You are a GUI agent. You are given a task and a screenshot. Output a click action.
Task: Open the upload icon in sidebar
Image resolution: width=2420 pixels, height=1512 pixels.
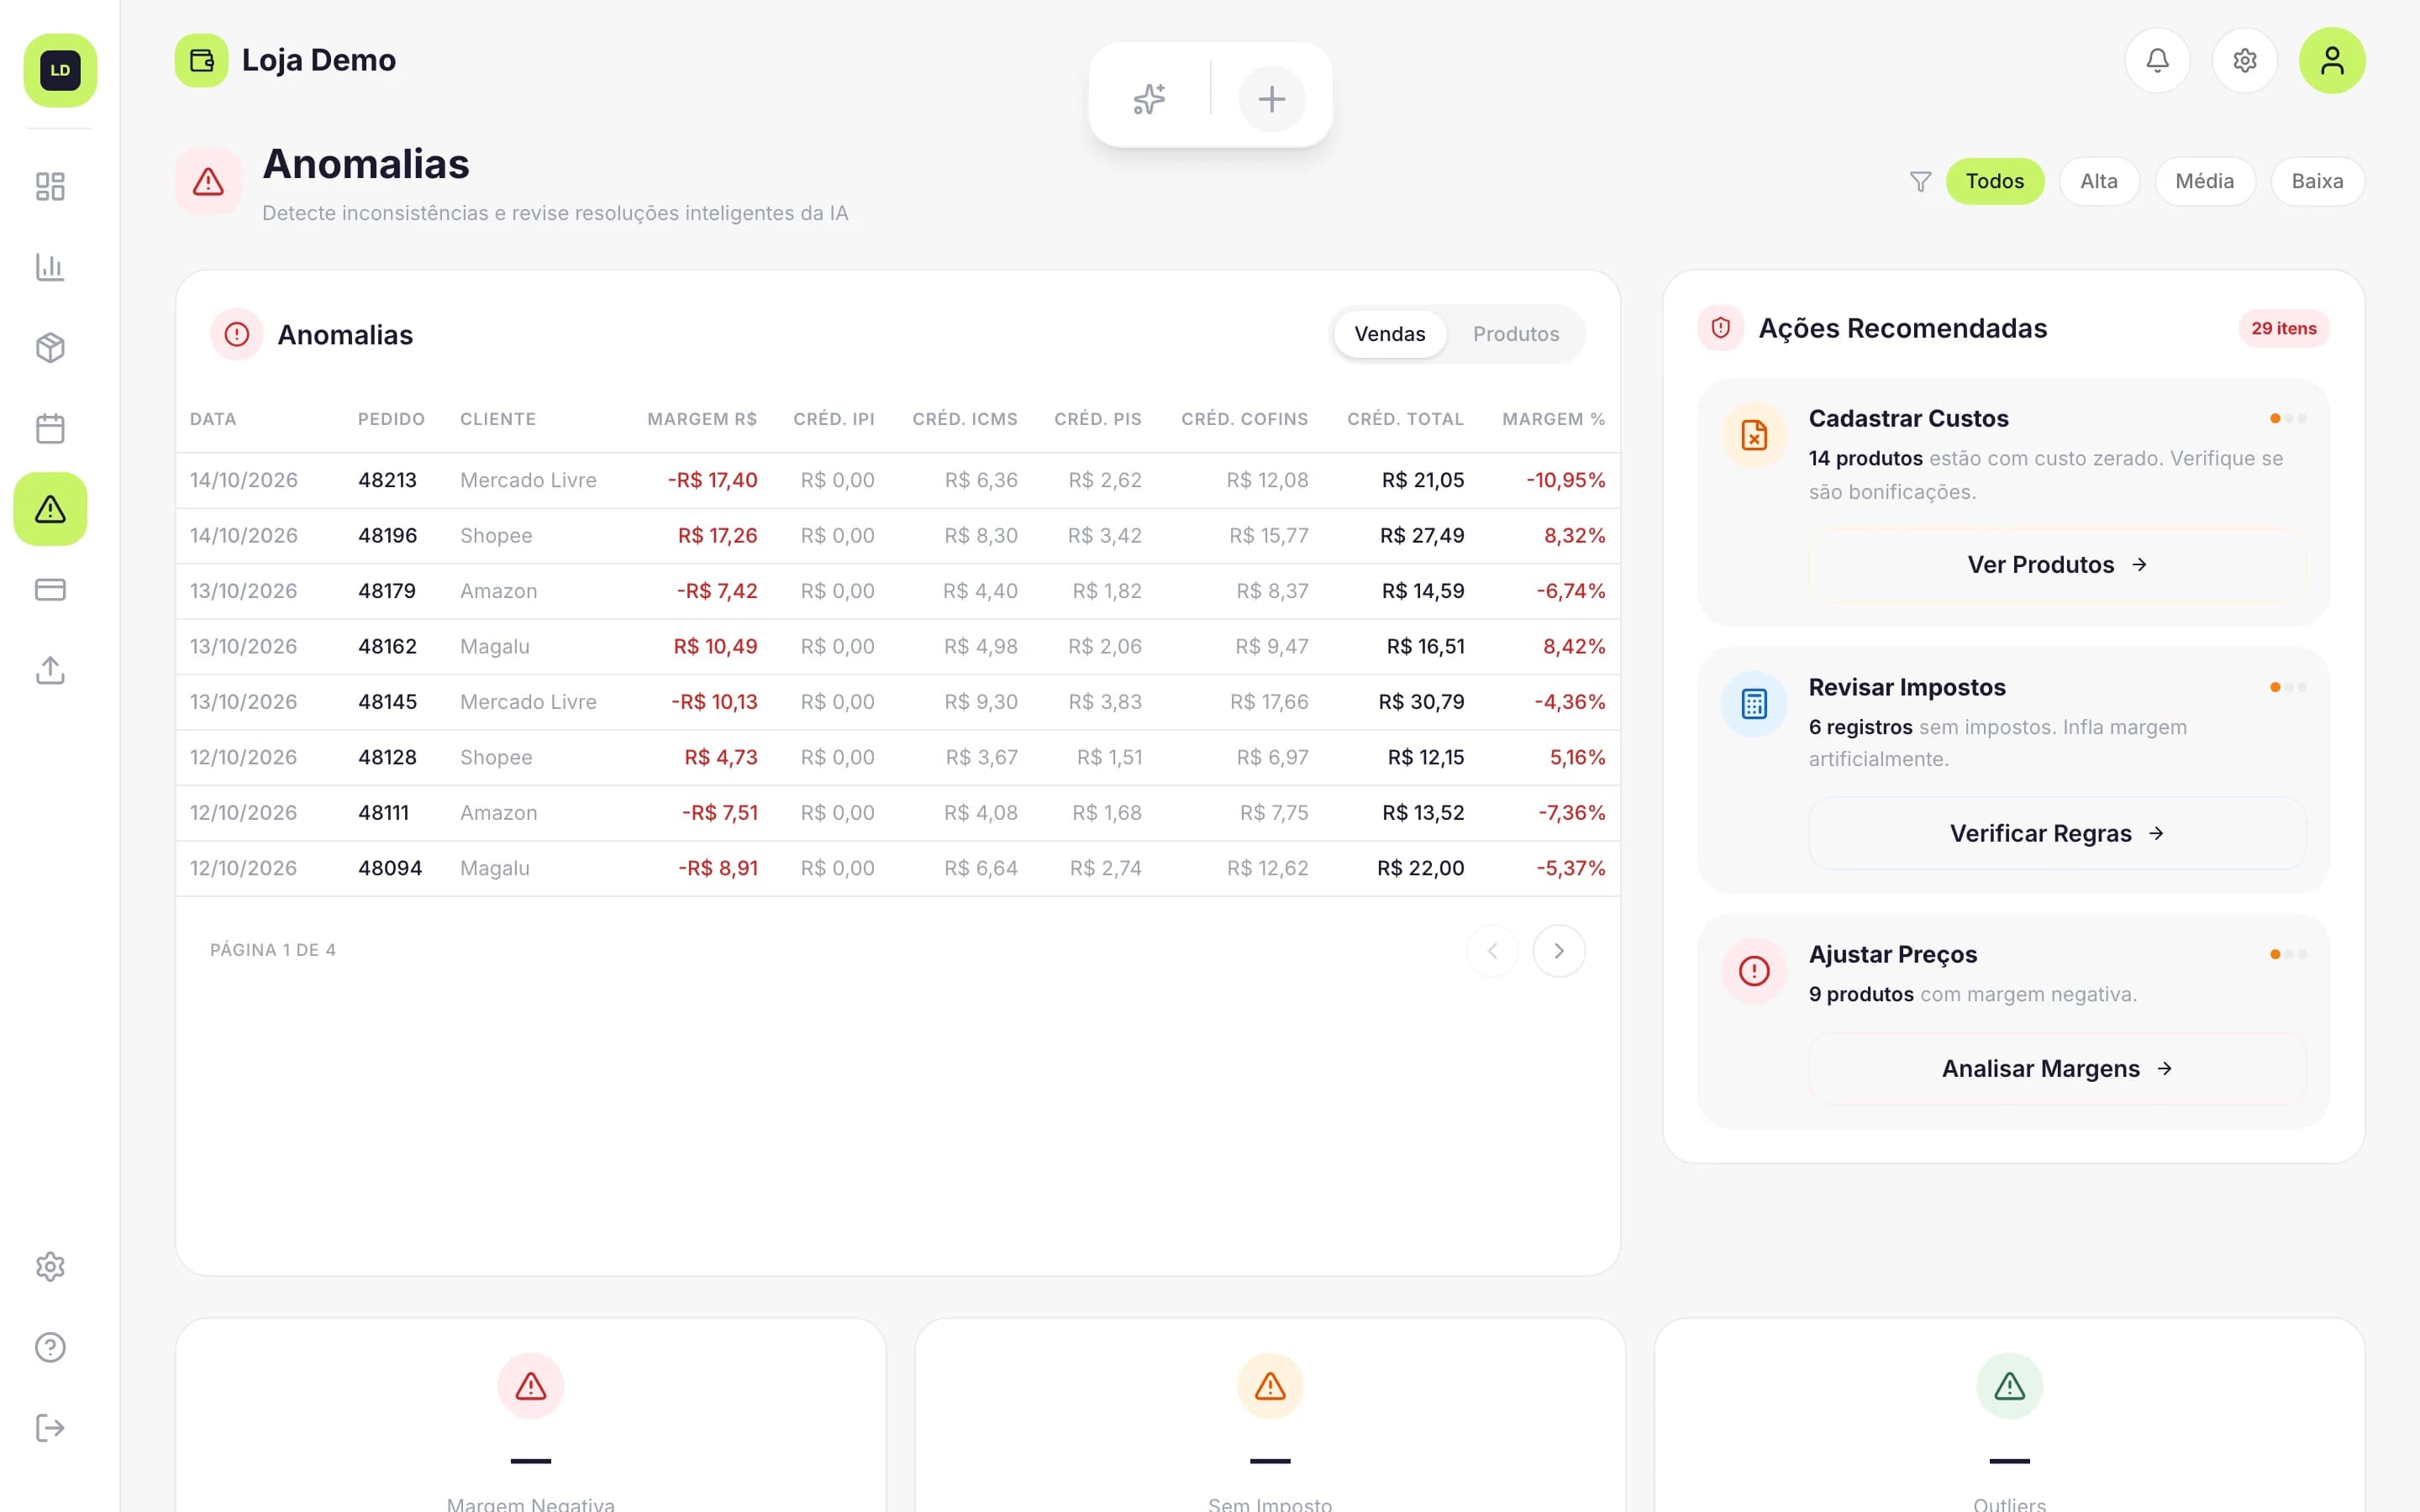tap(50, 670)
